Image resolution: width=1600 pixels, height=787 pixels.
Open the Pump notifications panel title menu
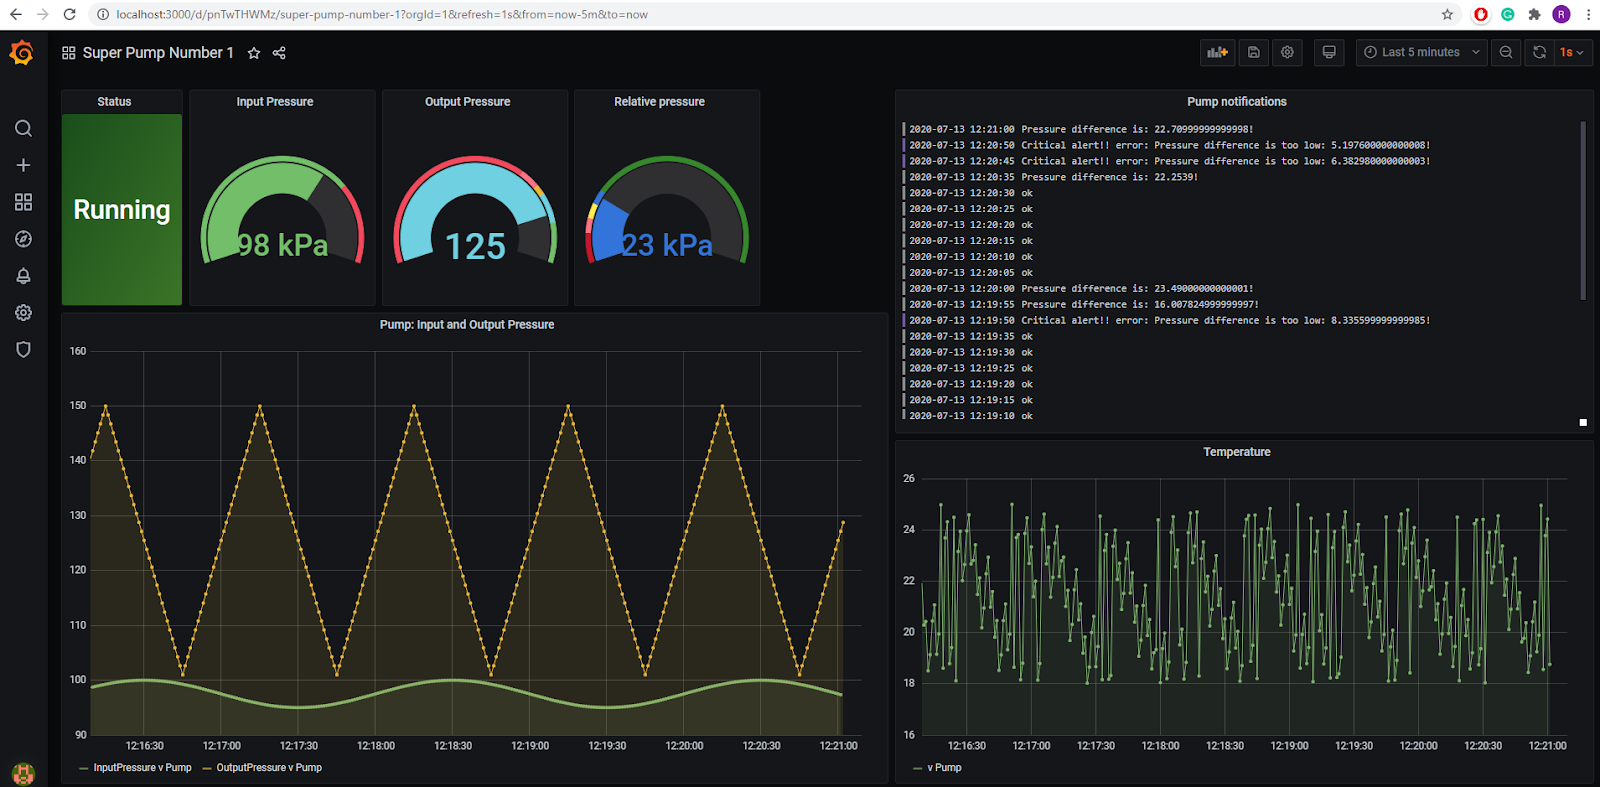pyautogui.click(x=1236, y=102)
